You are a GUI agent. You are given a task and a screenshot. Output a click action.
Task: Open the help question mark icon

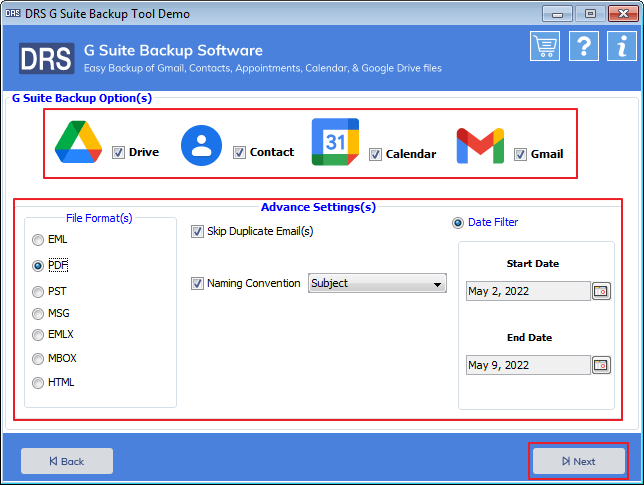(x=584, y=46)
